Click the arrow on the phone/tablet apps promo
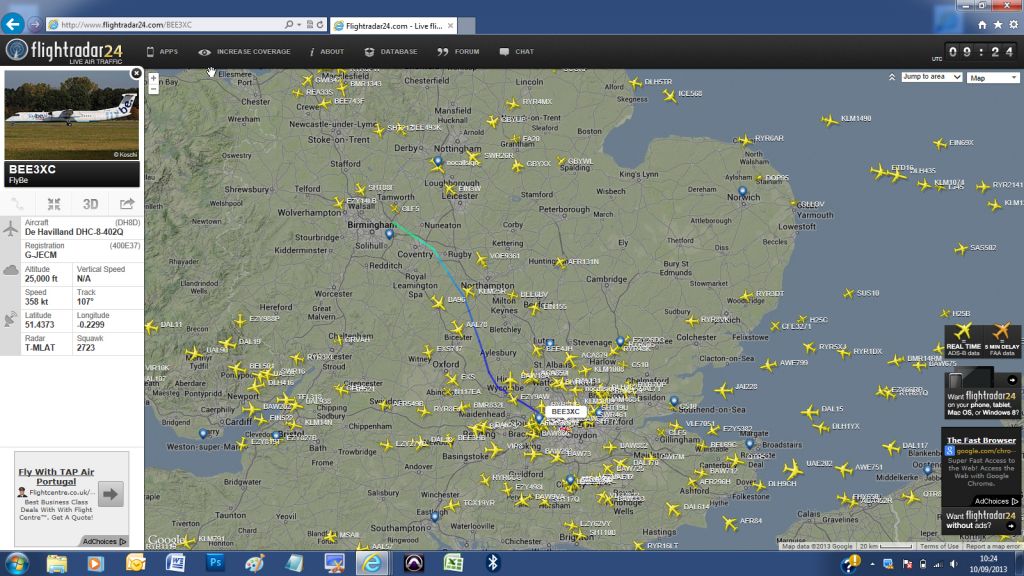This screenshot has height=576, width=1024. (x=1012, y=380)
